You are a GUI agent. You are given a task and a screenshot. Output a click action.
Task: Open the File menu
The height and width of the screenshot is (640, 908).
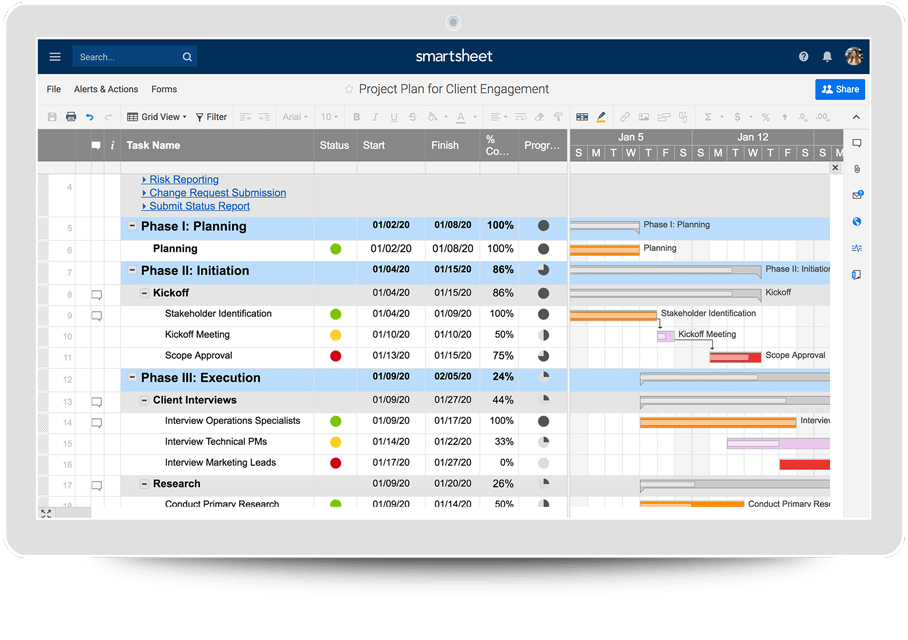point(53,89)
